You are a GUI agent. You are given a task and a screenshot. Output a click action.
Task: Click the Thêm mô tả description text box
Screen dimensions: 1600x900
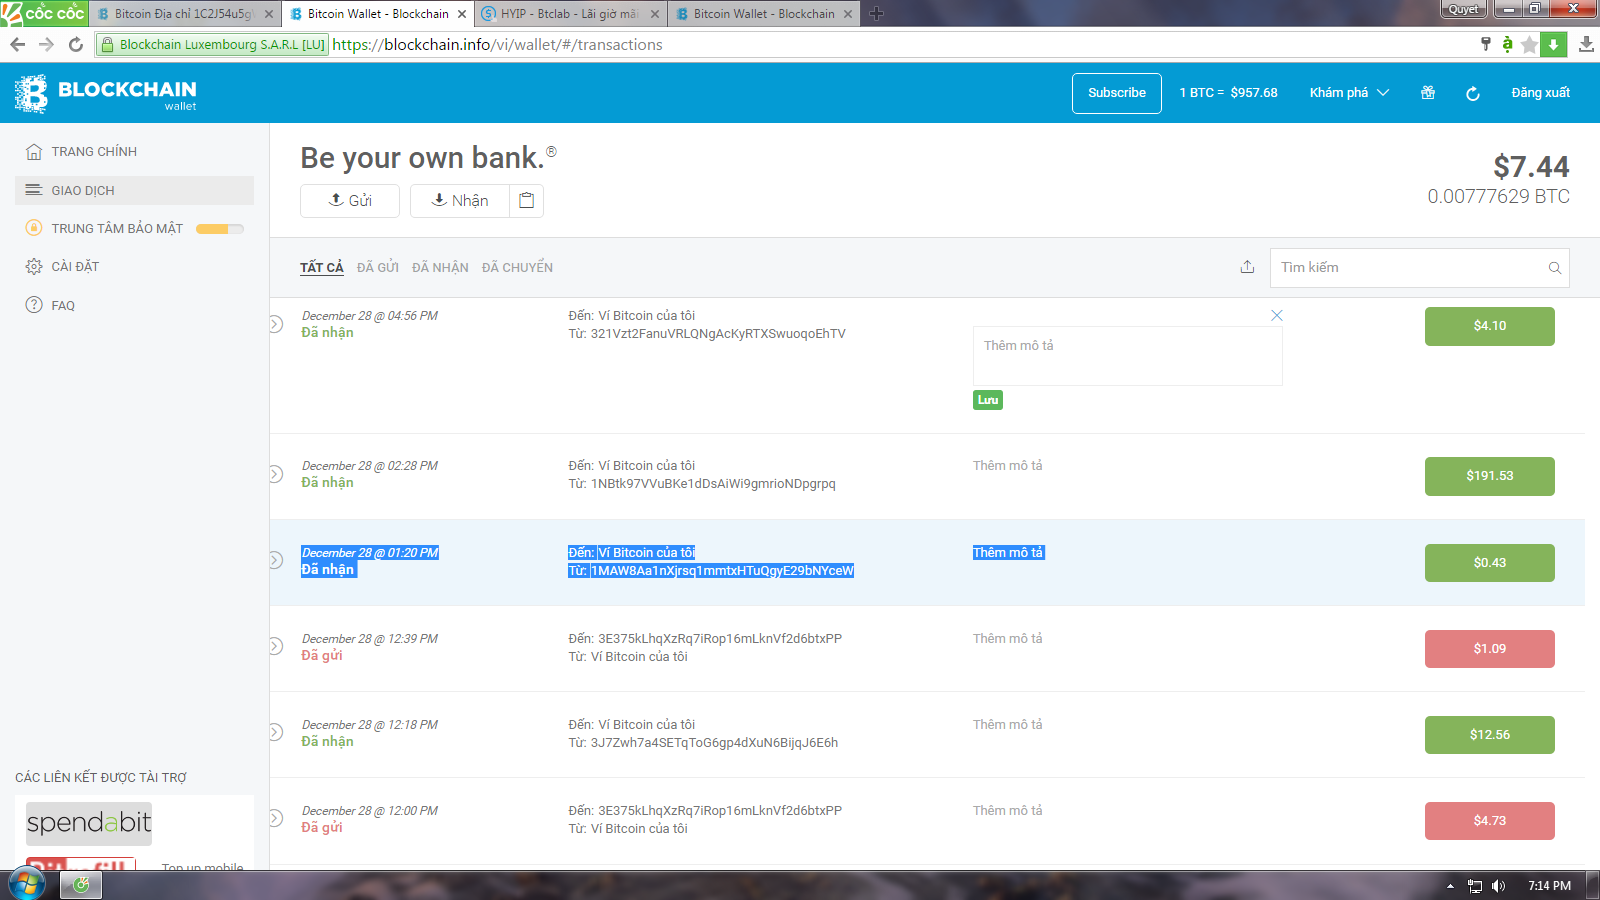tap(1128, 356)
